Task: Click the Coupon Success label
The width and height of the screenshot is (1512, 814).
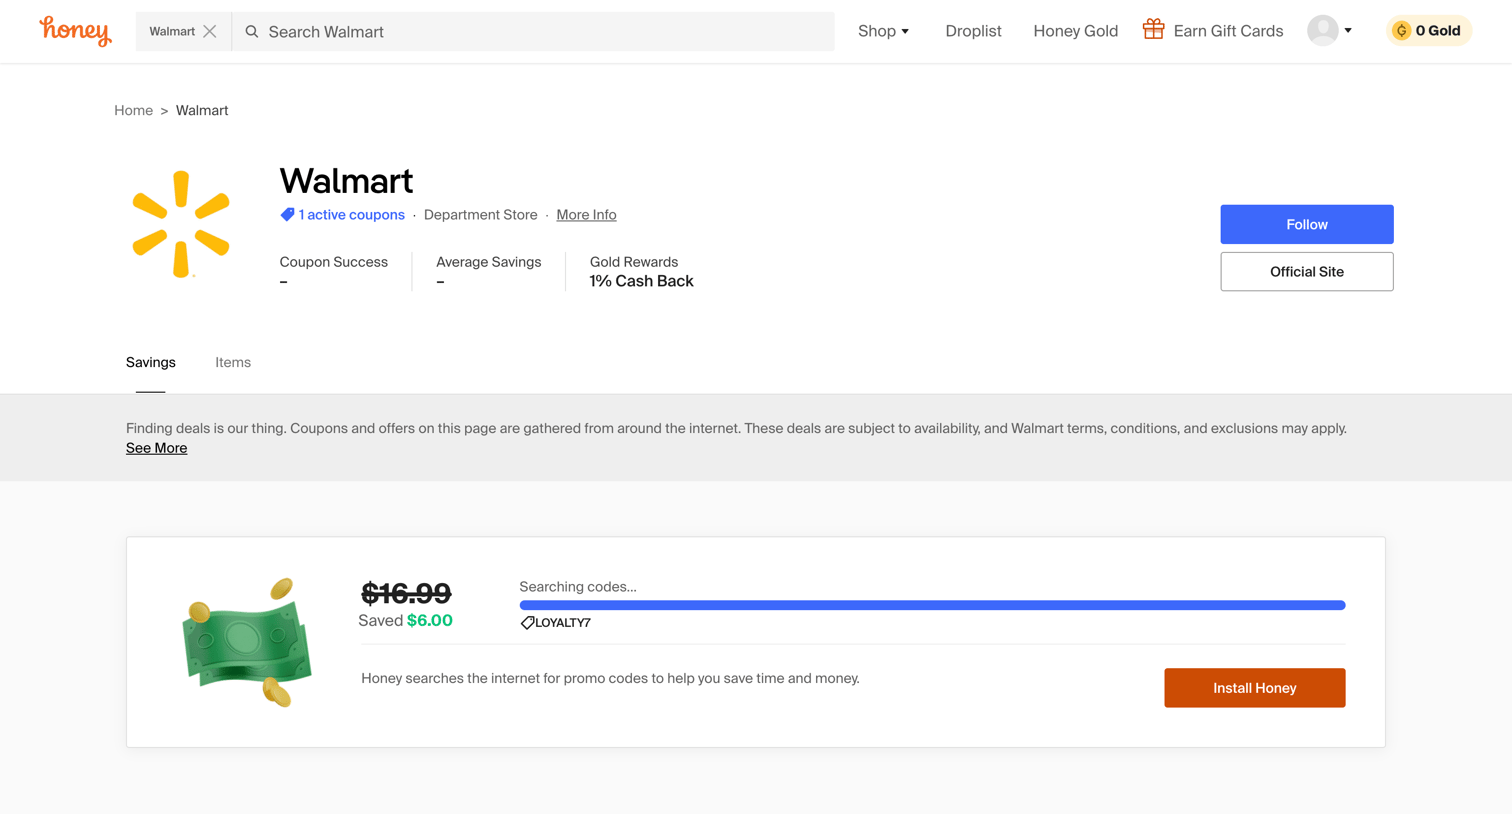Action: coord(333,262)
